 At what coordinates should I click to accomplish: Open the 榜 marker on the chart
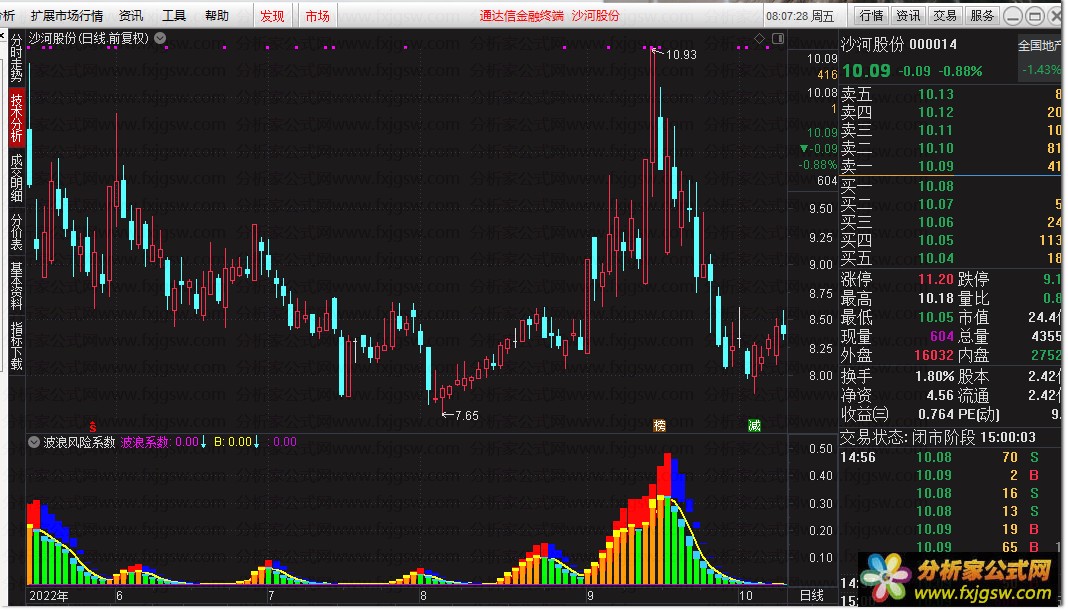click(659, 426)
